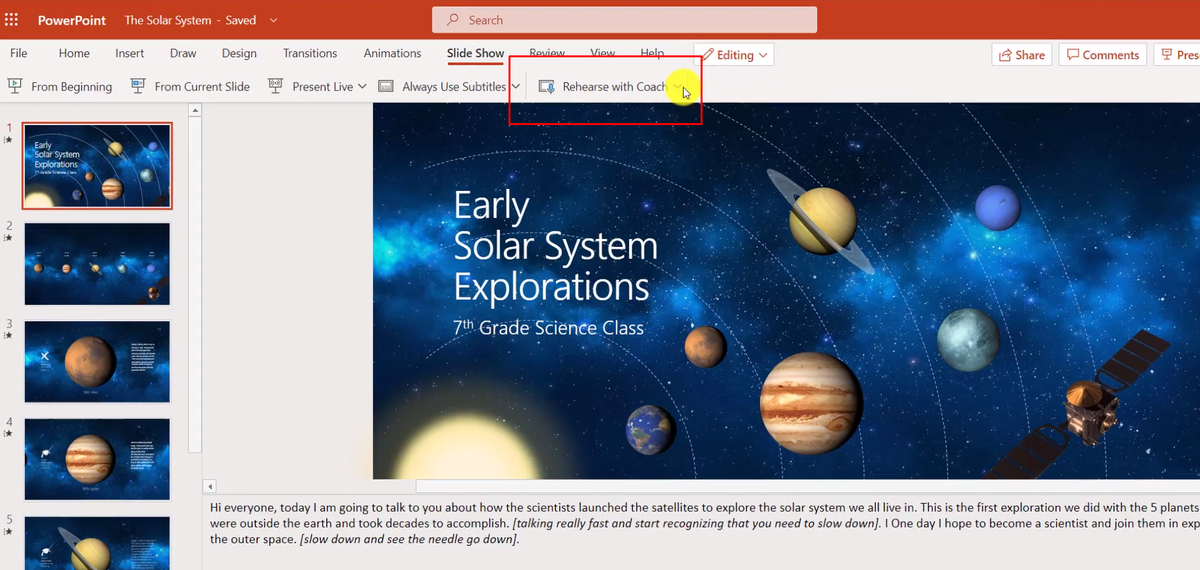Switch to the Draw tab

(x=183, y=53)
